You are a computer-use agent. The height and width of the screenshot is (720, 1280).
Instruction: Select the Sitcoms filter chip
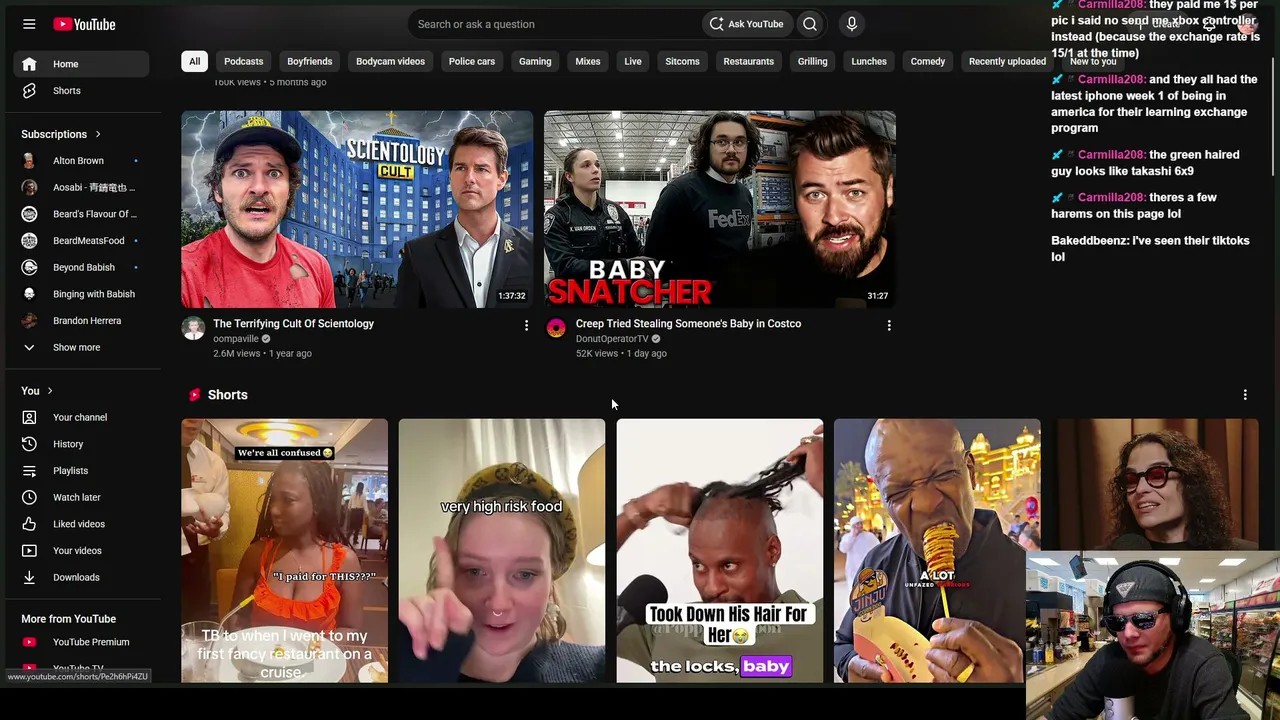[683, 62]
